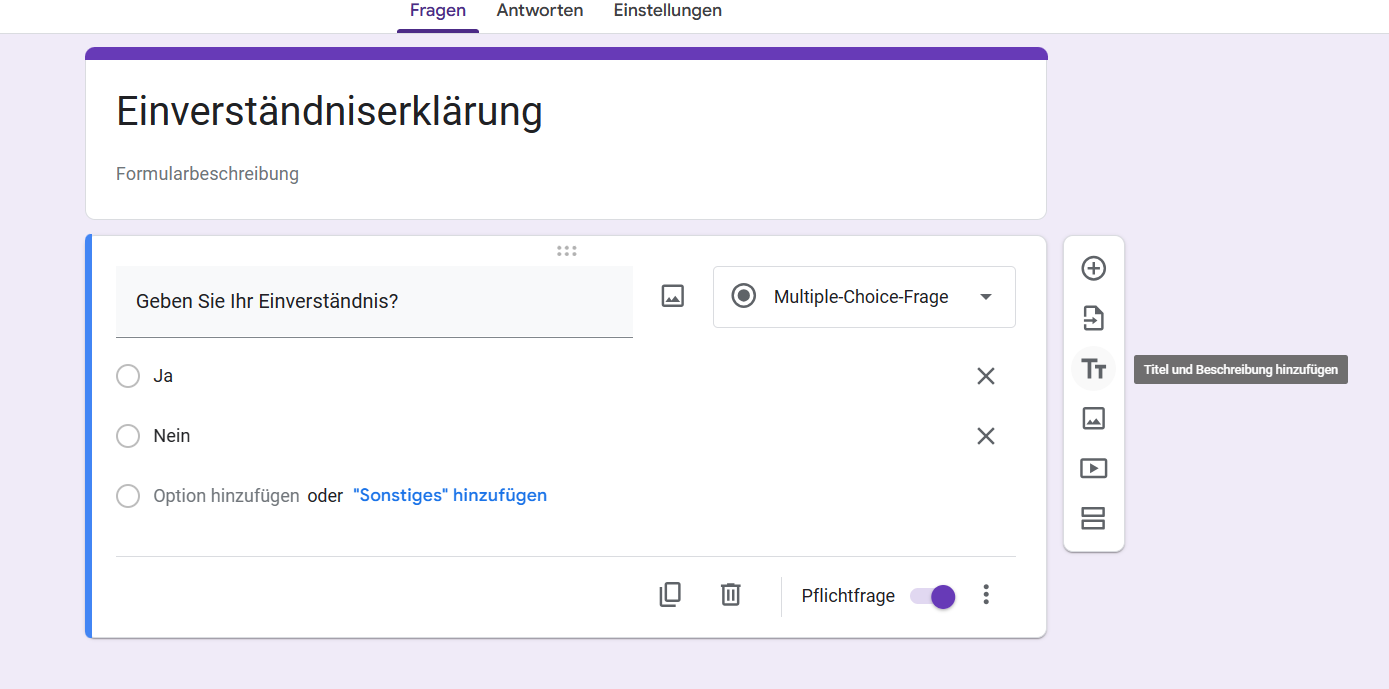1389x689 pixels.
Task: Click the add question plus icon
Action: click(1094, 269)
